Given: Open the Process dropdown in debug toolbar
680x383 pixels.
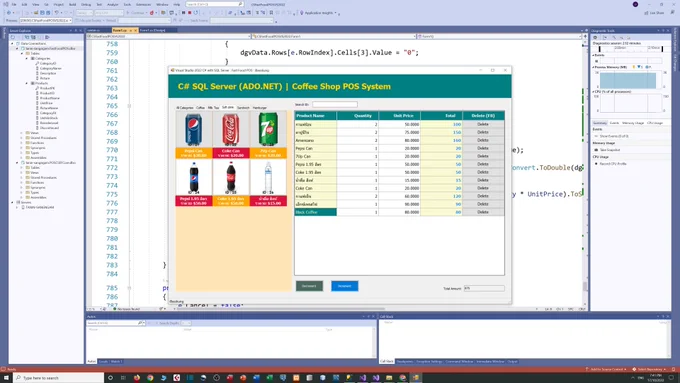Looking at the screenshot, I should [x=46, y=20].
